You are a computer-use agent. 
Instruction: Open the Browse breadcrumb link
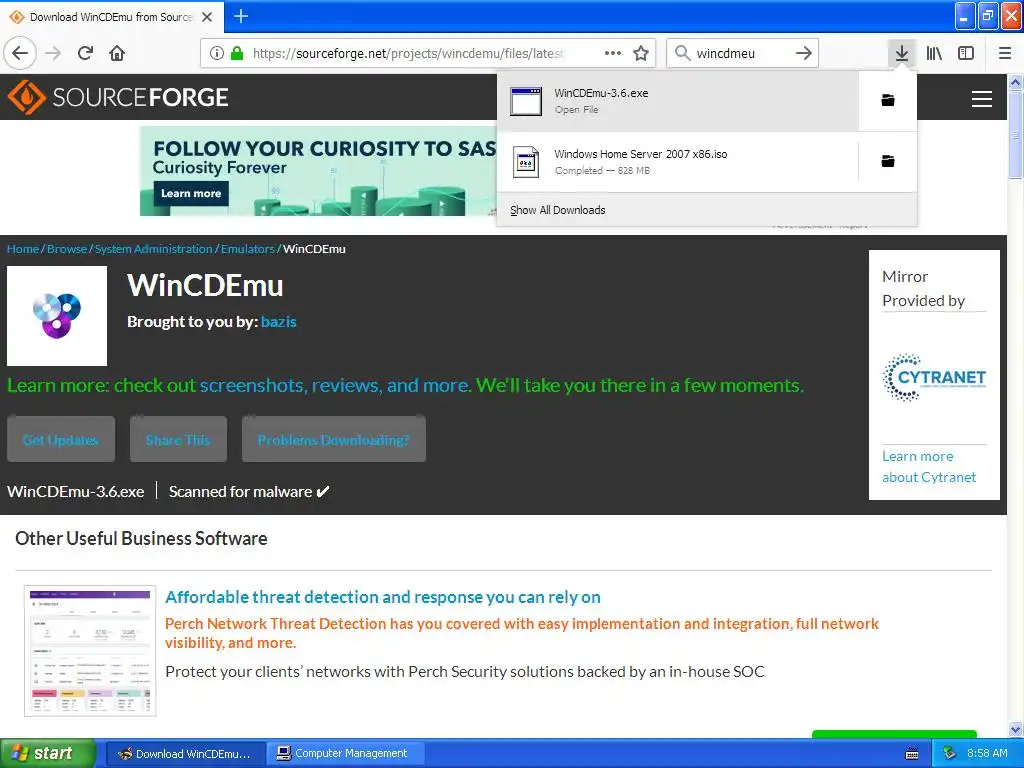[67, 249]
